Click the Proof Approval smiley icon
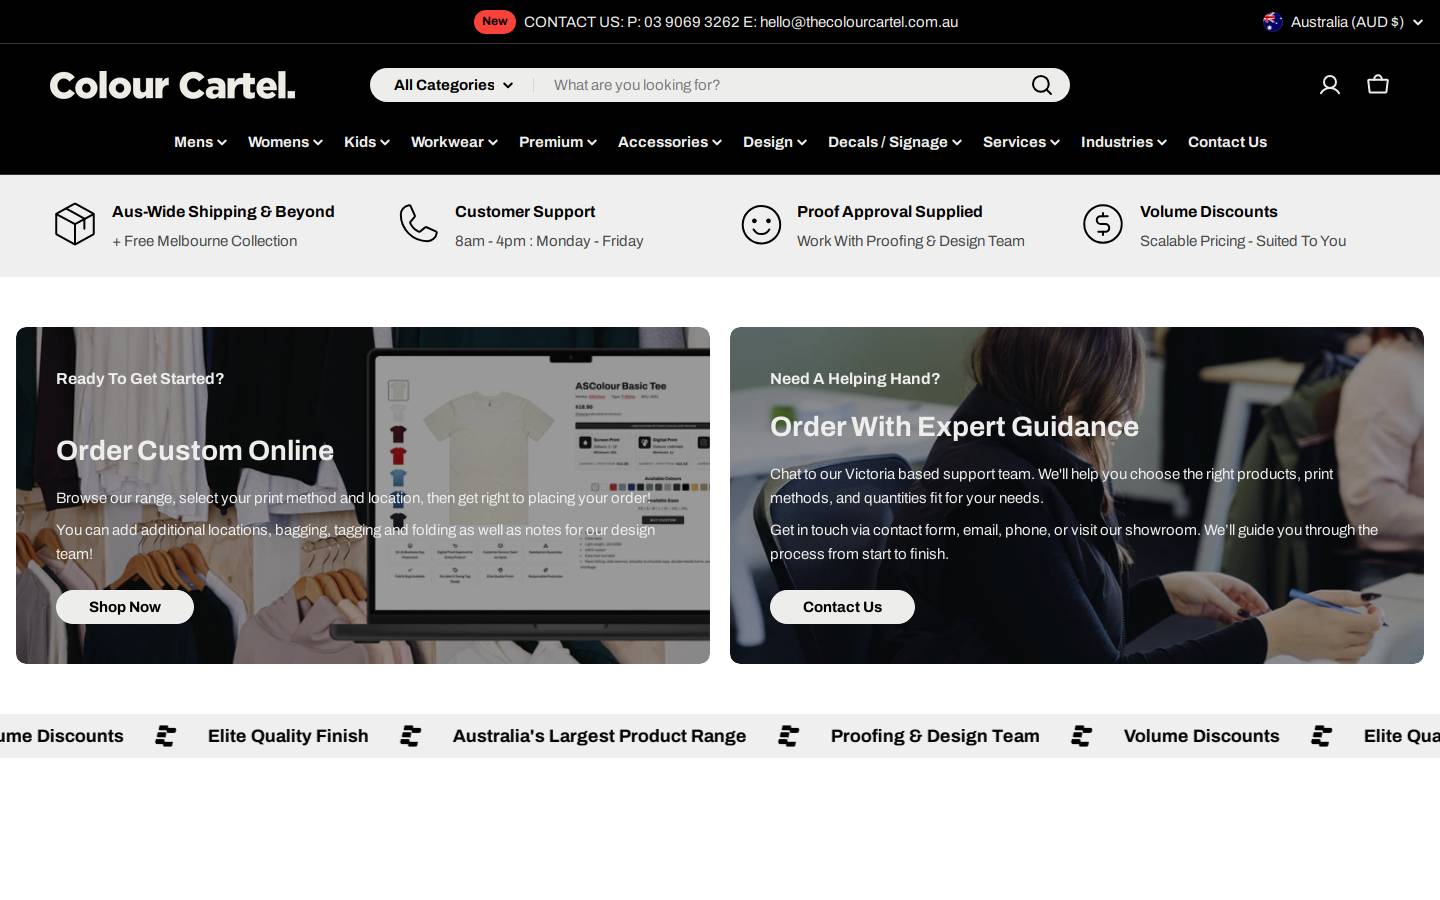Viewport: 1440px width, 900px height. (761, 224)
